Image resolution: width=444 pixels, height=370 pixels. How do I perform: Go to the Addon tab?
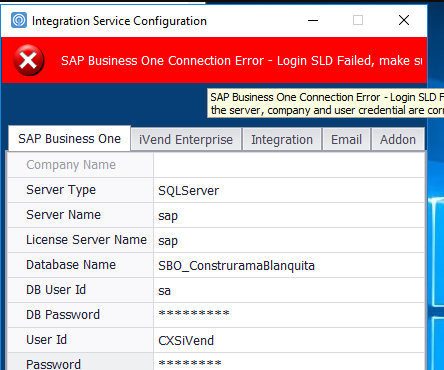click(x=398, y=139)
